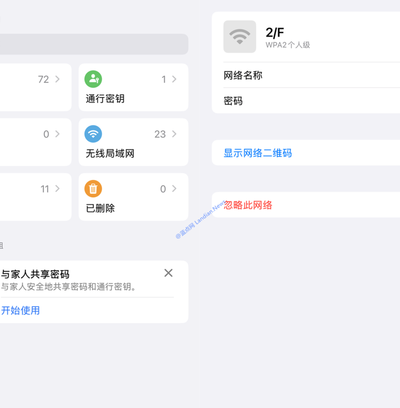The width and height of the screenshot is (400, 408).
Task: Open the green Passkeys (通行密钥) icon
Action: (93, 79)
